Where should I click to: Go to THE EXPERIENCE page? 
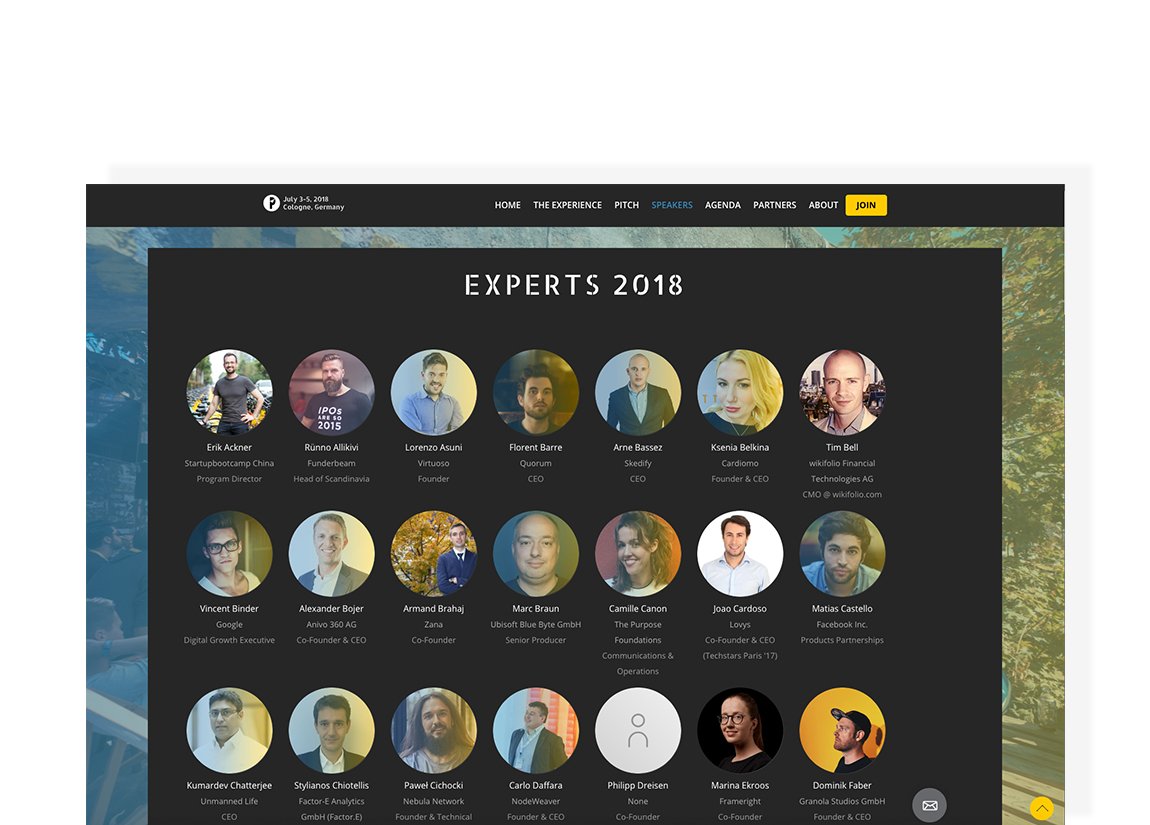pyautogui.click(x=567, y=205)
